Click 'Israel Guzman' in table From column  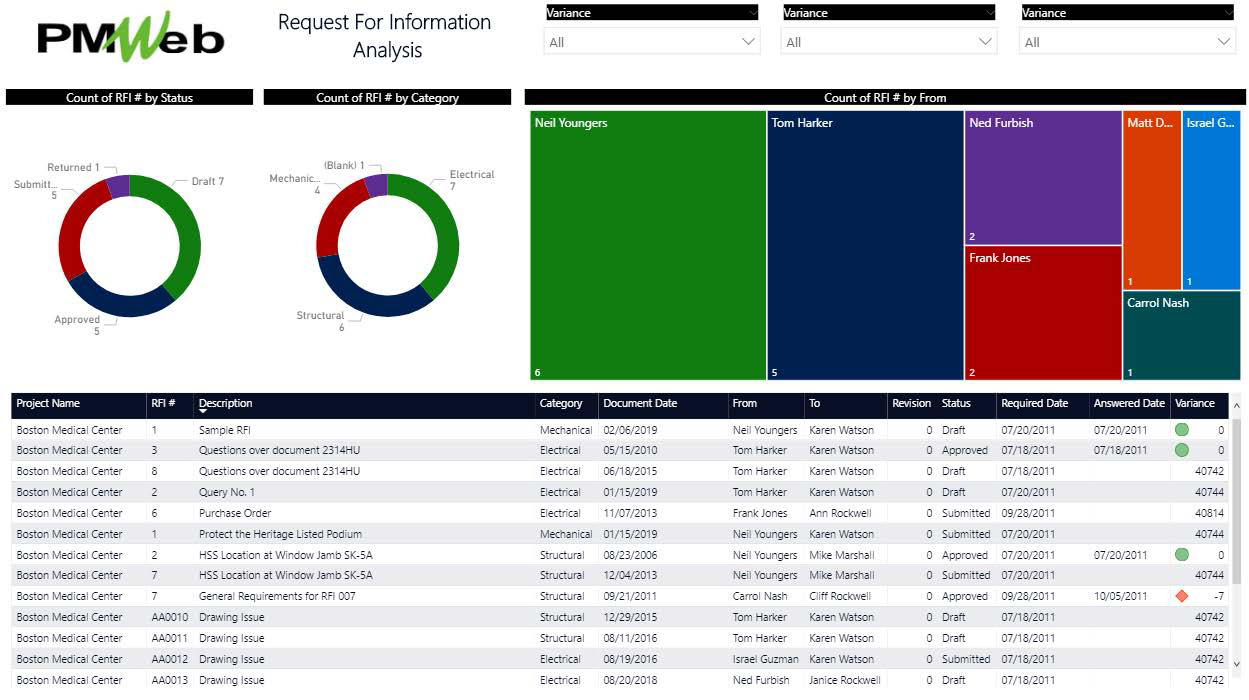click(766, 659)
